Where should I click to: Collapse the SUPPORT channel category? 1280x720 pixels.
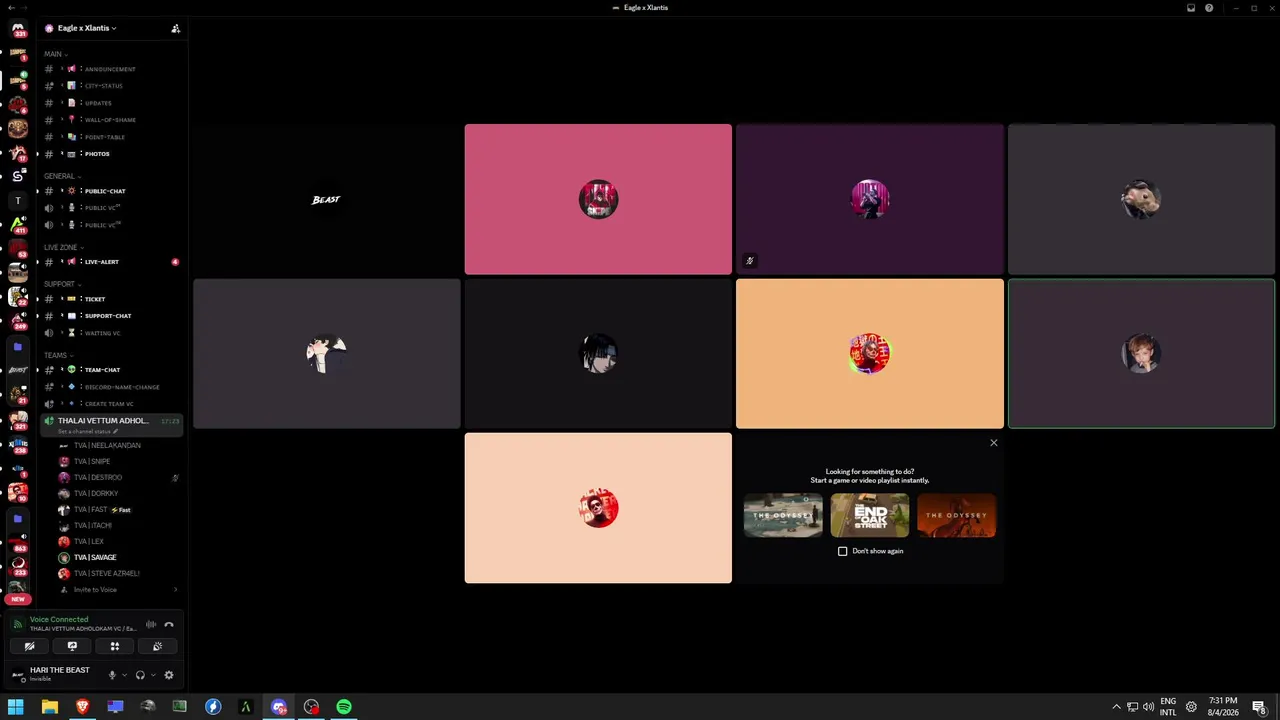click(62, 284)
